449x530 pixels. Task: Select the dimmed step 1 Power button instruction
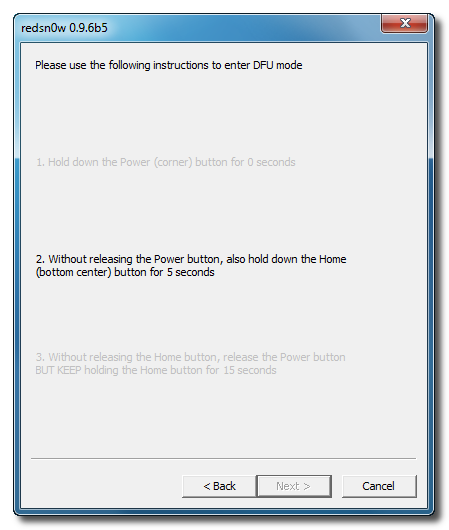(x=166, y=162)
